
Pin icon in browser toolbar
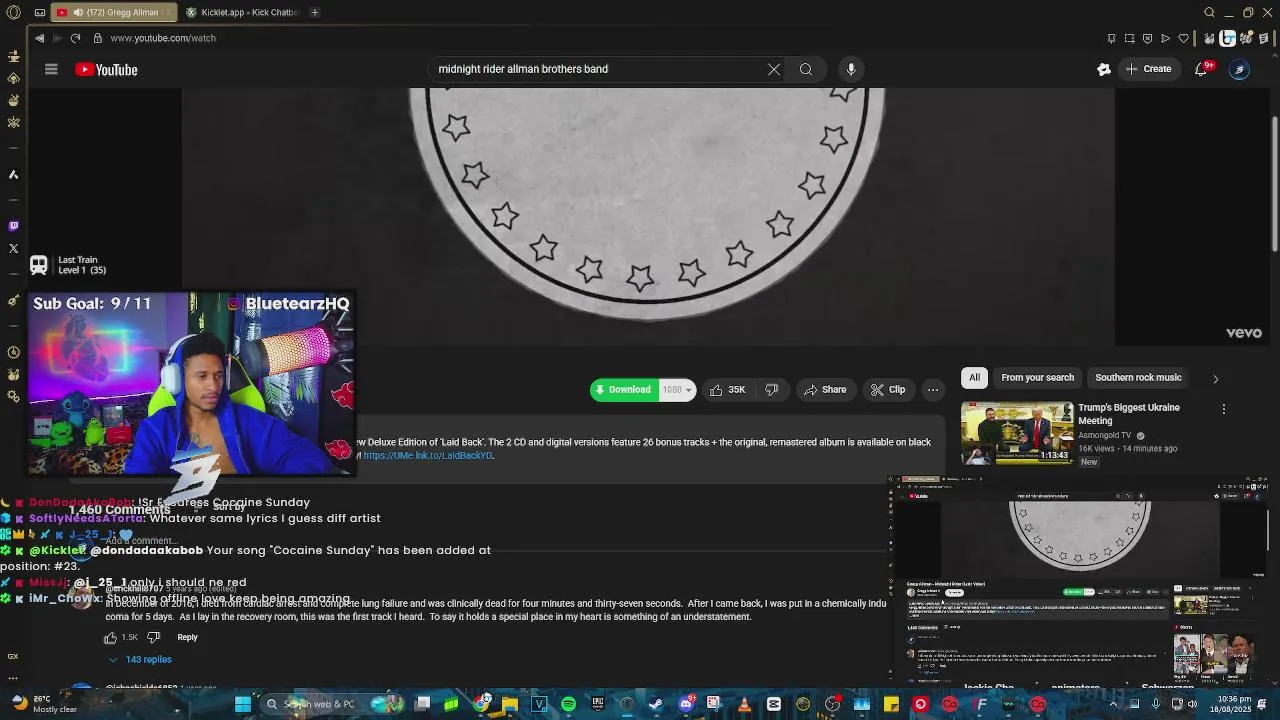click(x=1111, y=38)
